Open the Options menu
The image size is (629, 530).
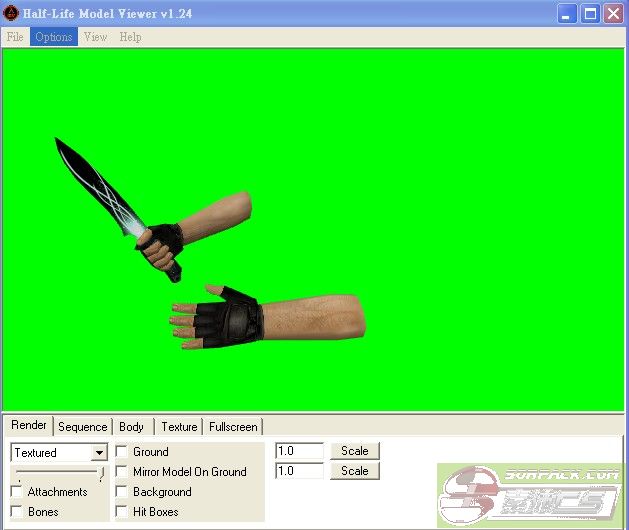[53, 37]
